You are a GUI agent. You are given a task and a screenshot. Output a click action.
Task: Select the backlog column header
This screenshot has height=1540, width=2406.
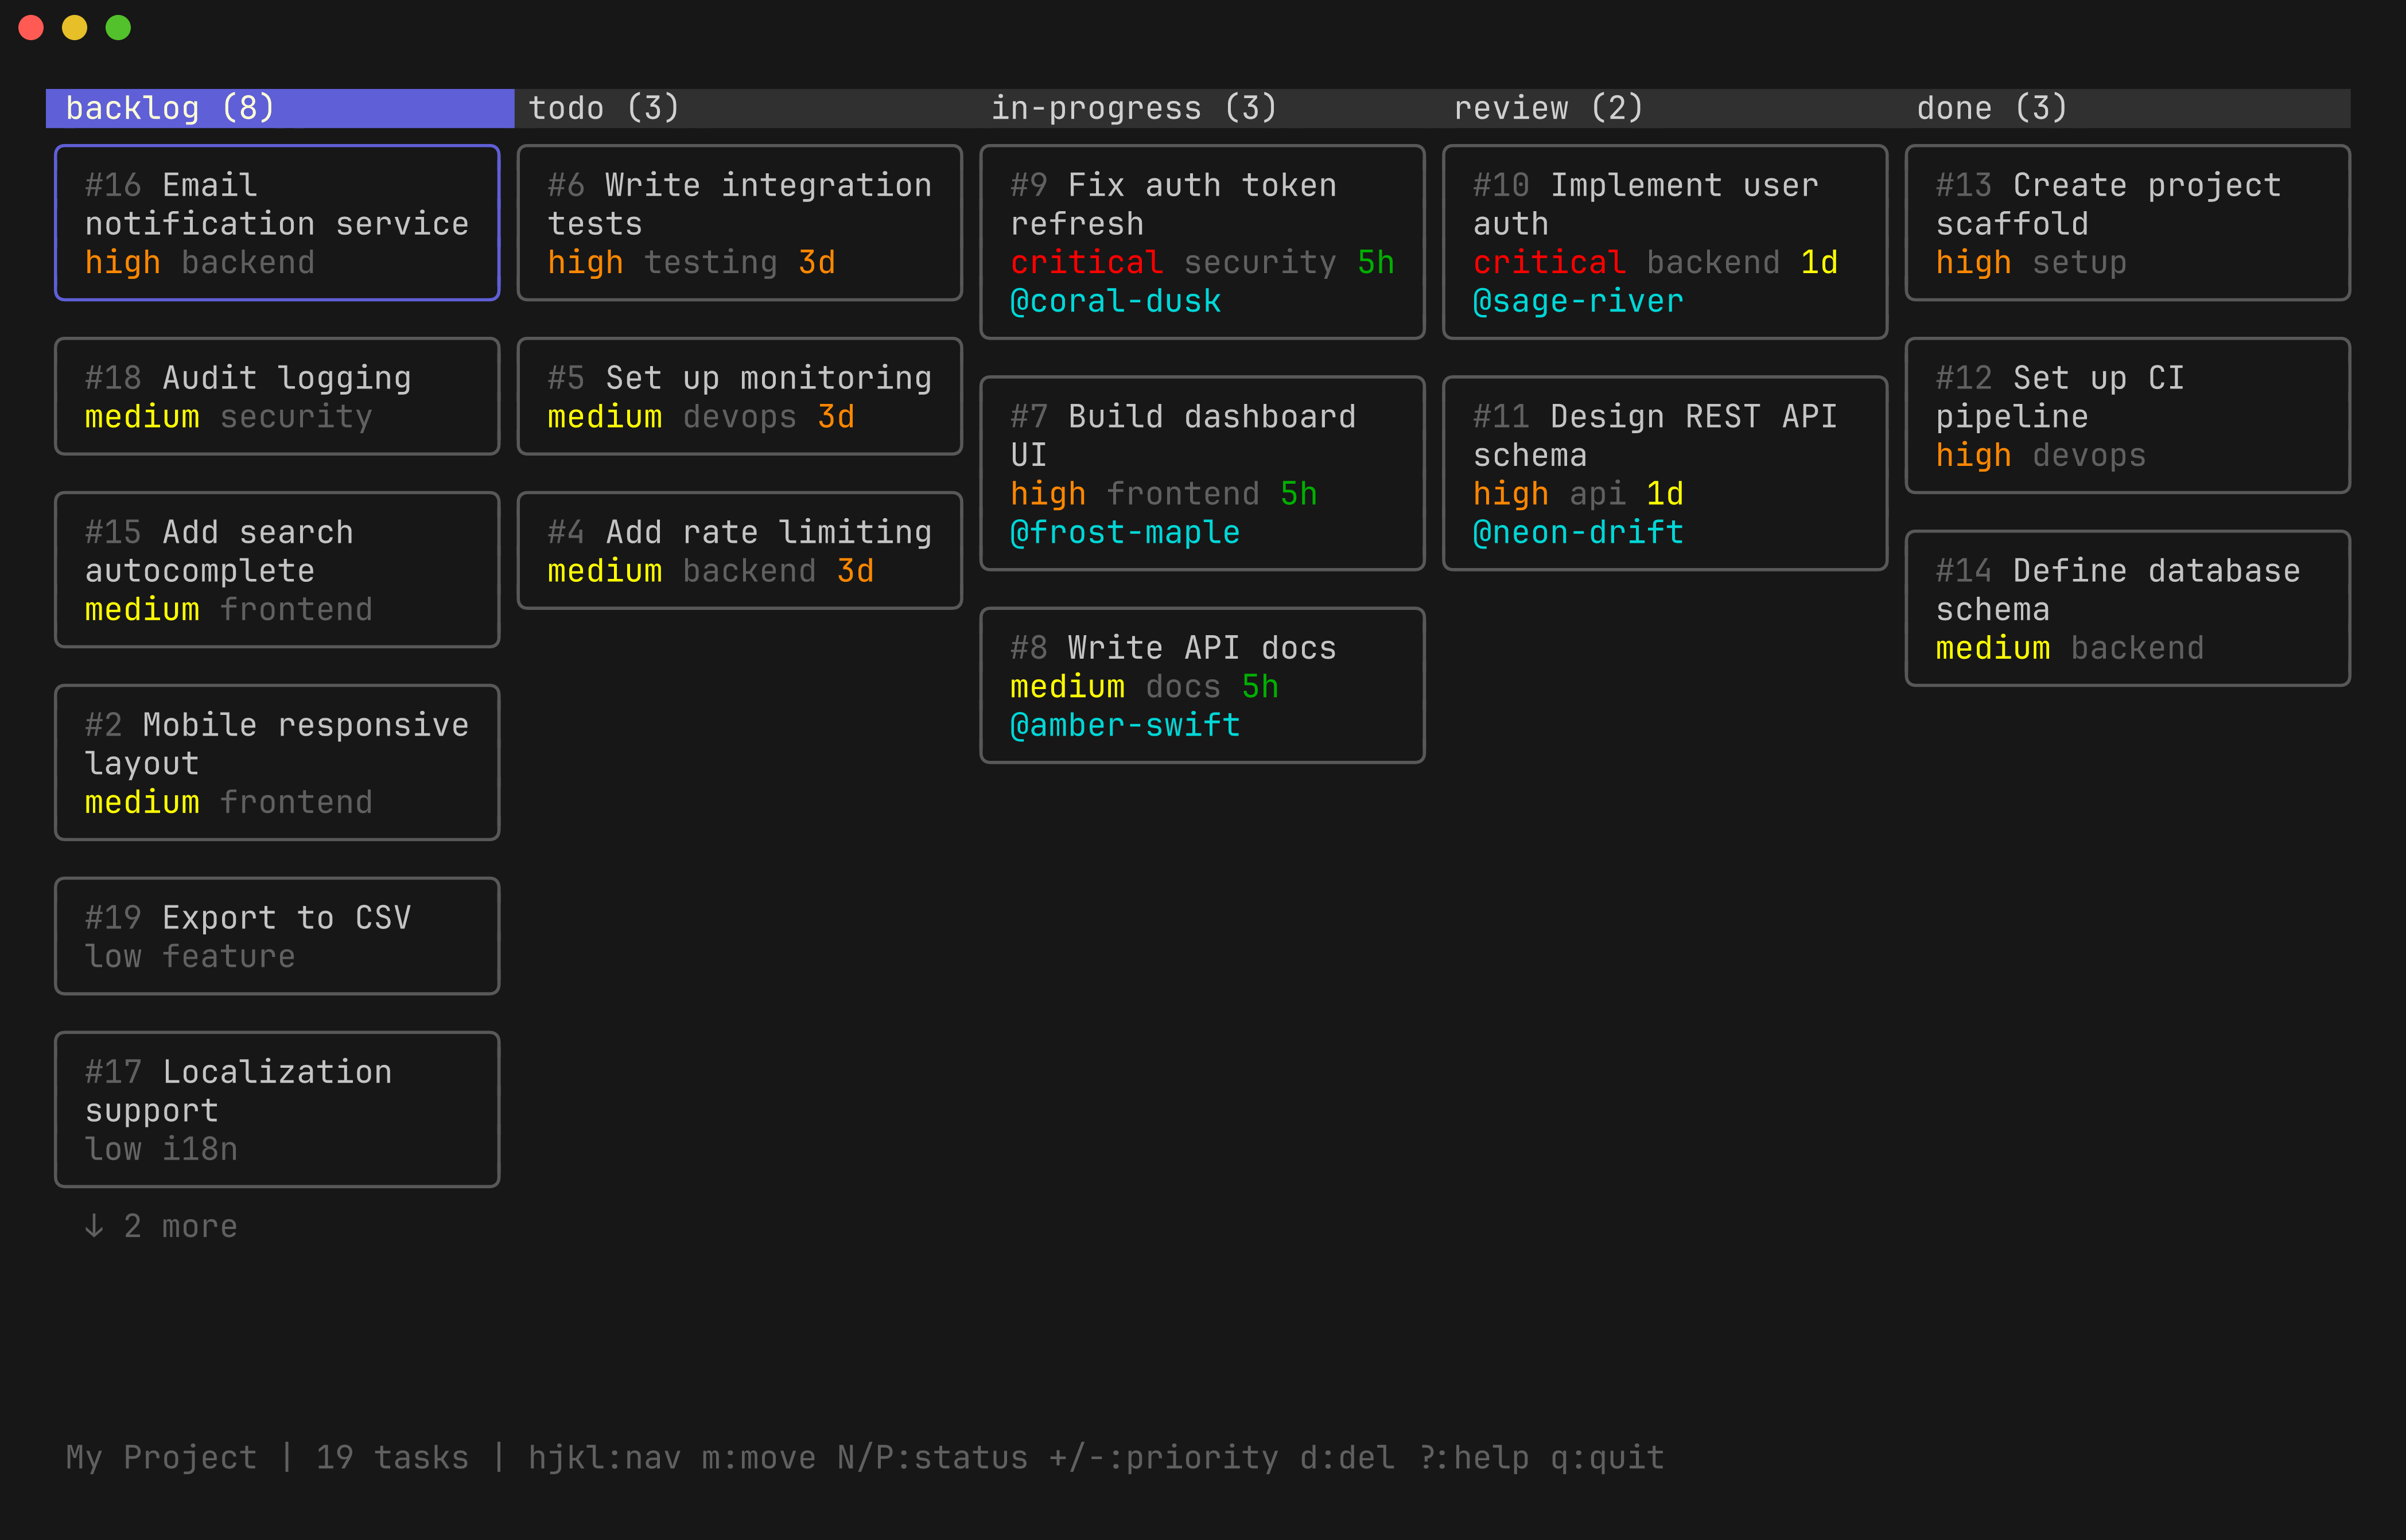pos(170,108)
